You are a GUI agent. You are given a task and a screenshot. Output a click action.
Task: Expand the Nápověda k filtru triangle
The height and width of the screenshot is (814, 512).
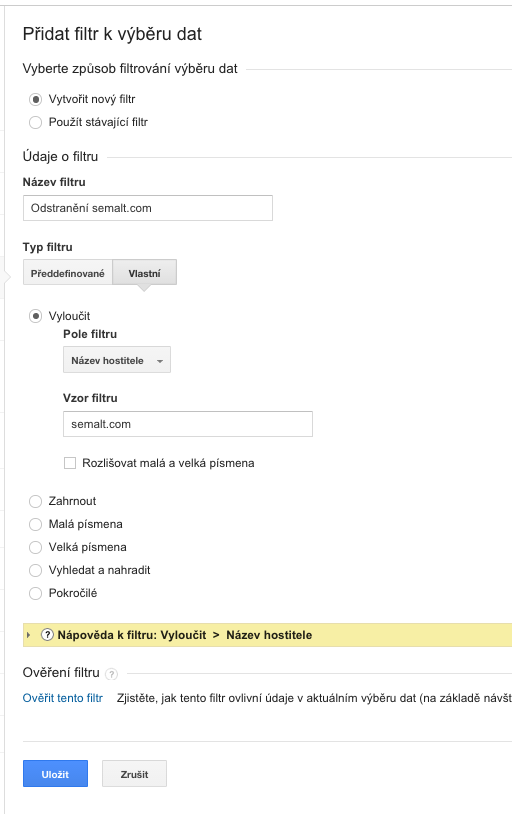[29, 635]
